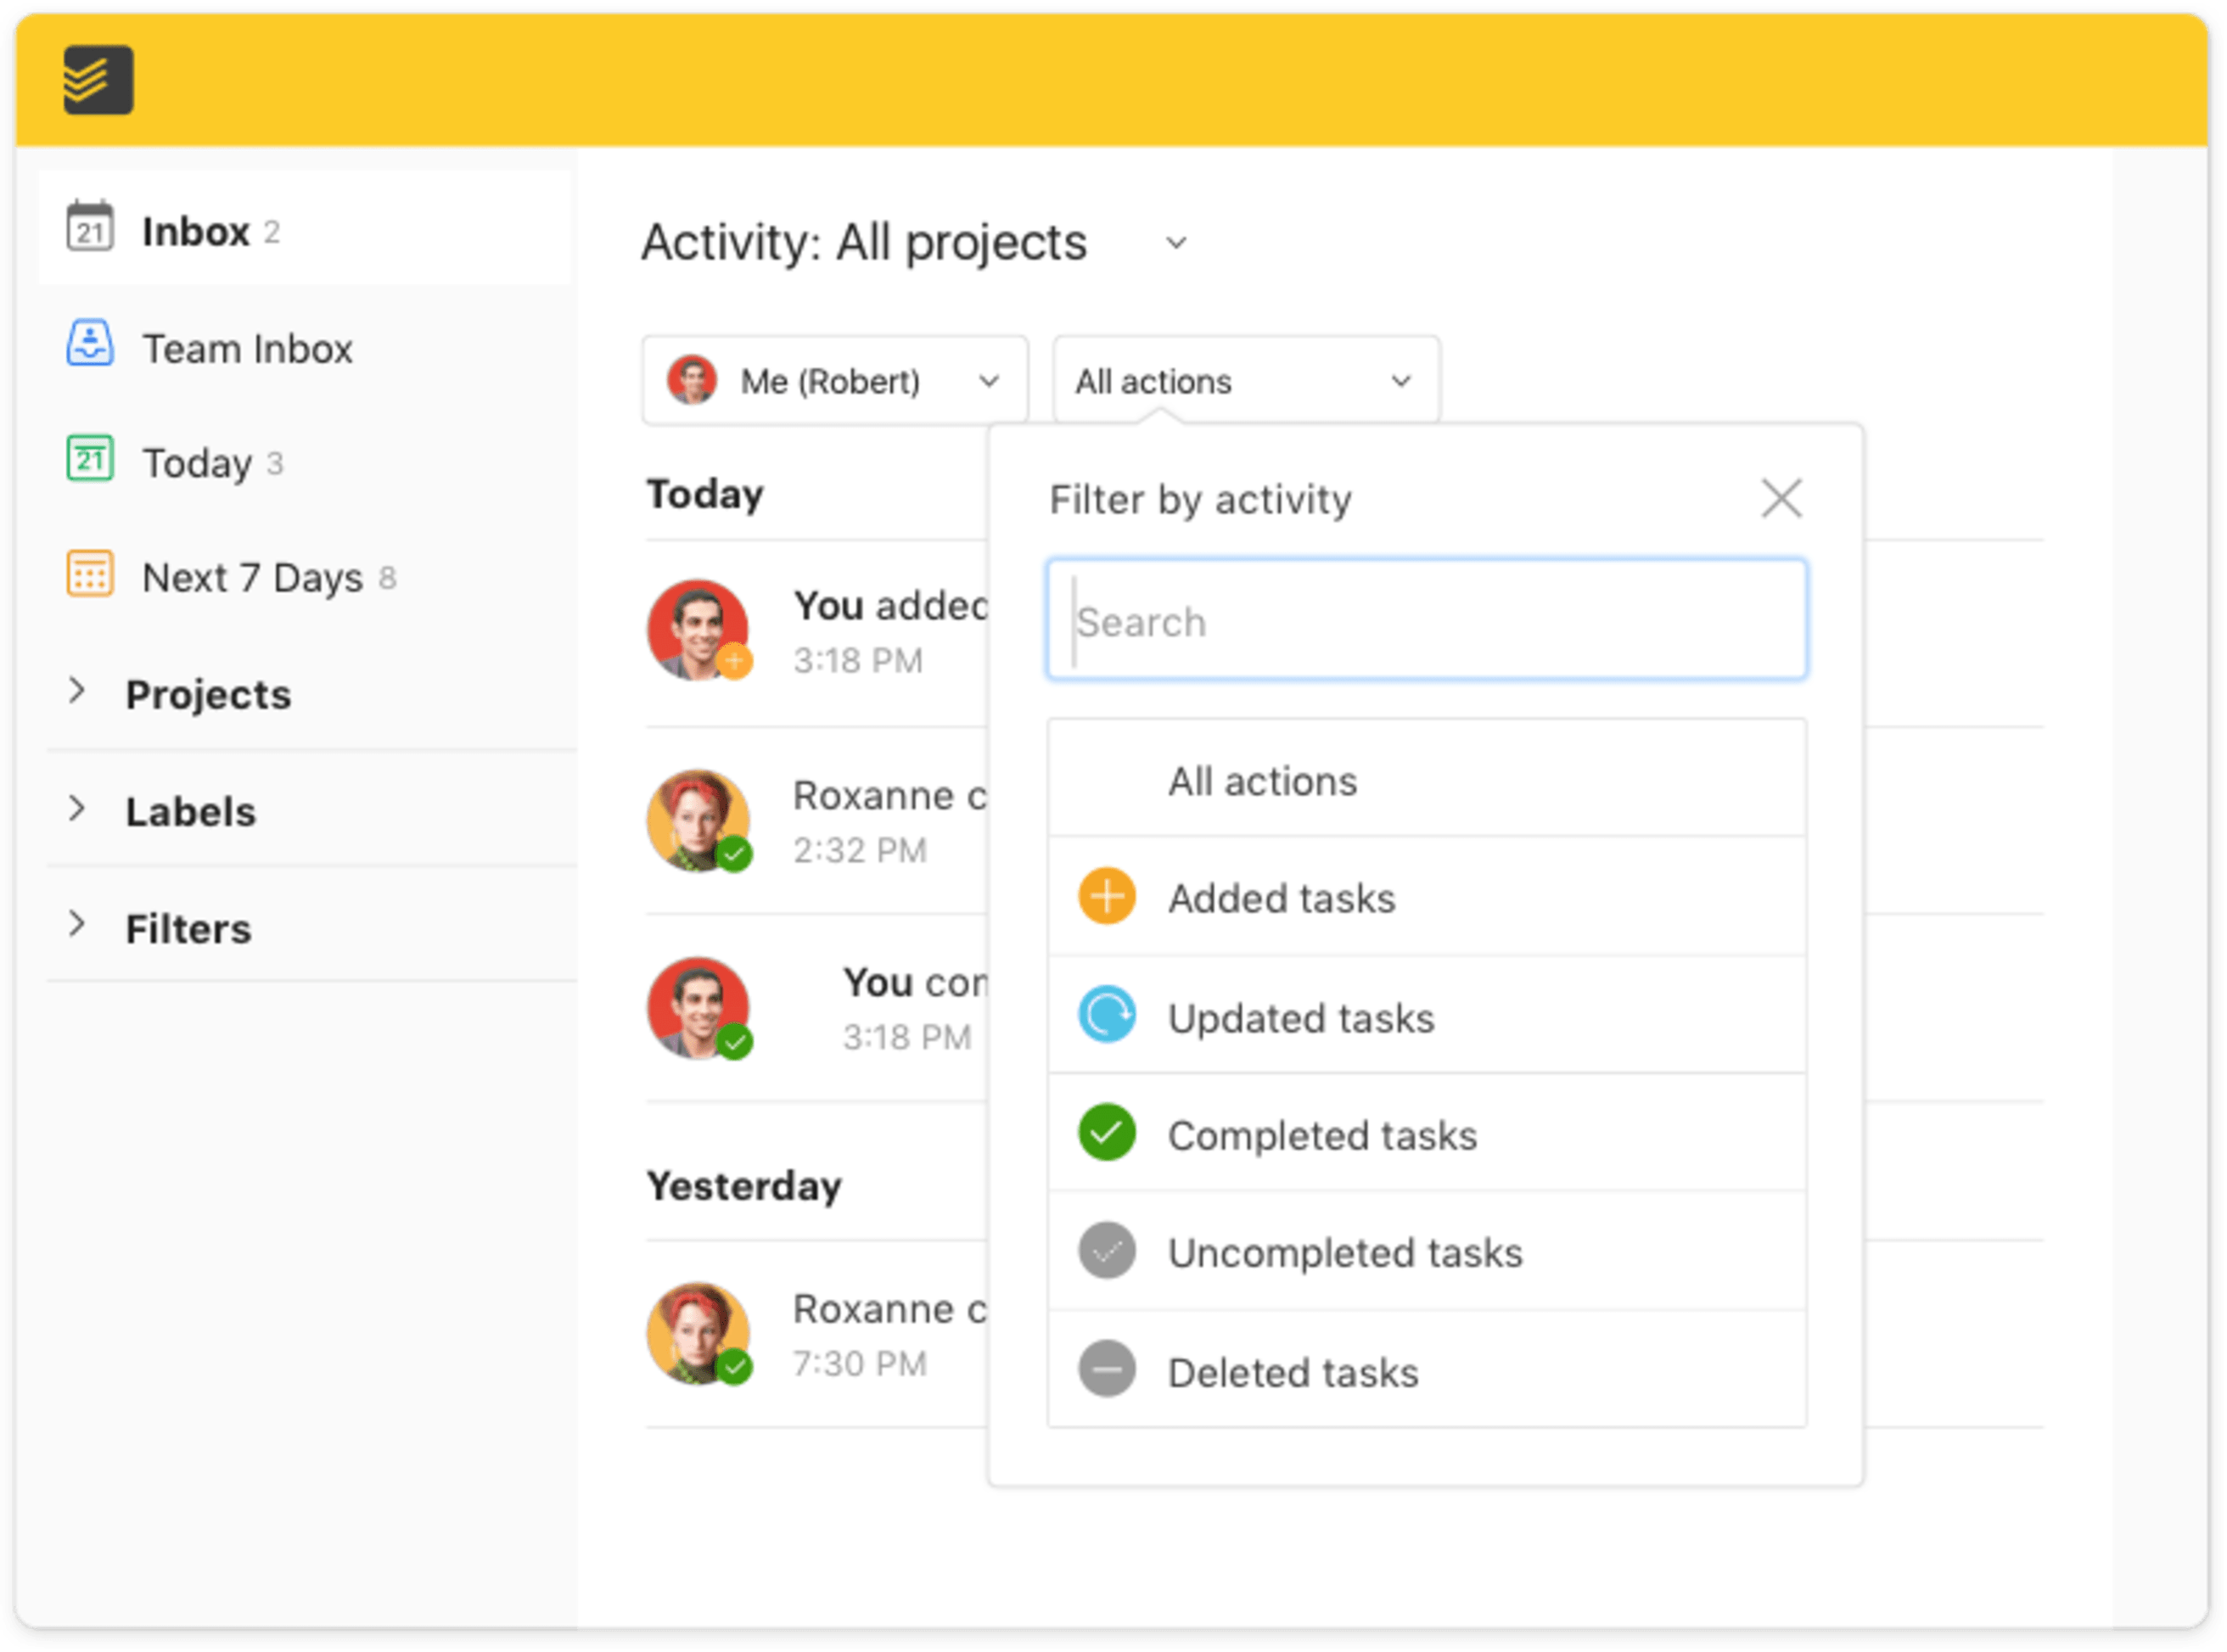Screen dimensions: 2227x1652
Task: Expand the Labels section chevron
Action: coord(76,808)
